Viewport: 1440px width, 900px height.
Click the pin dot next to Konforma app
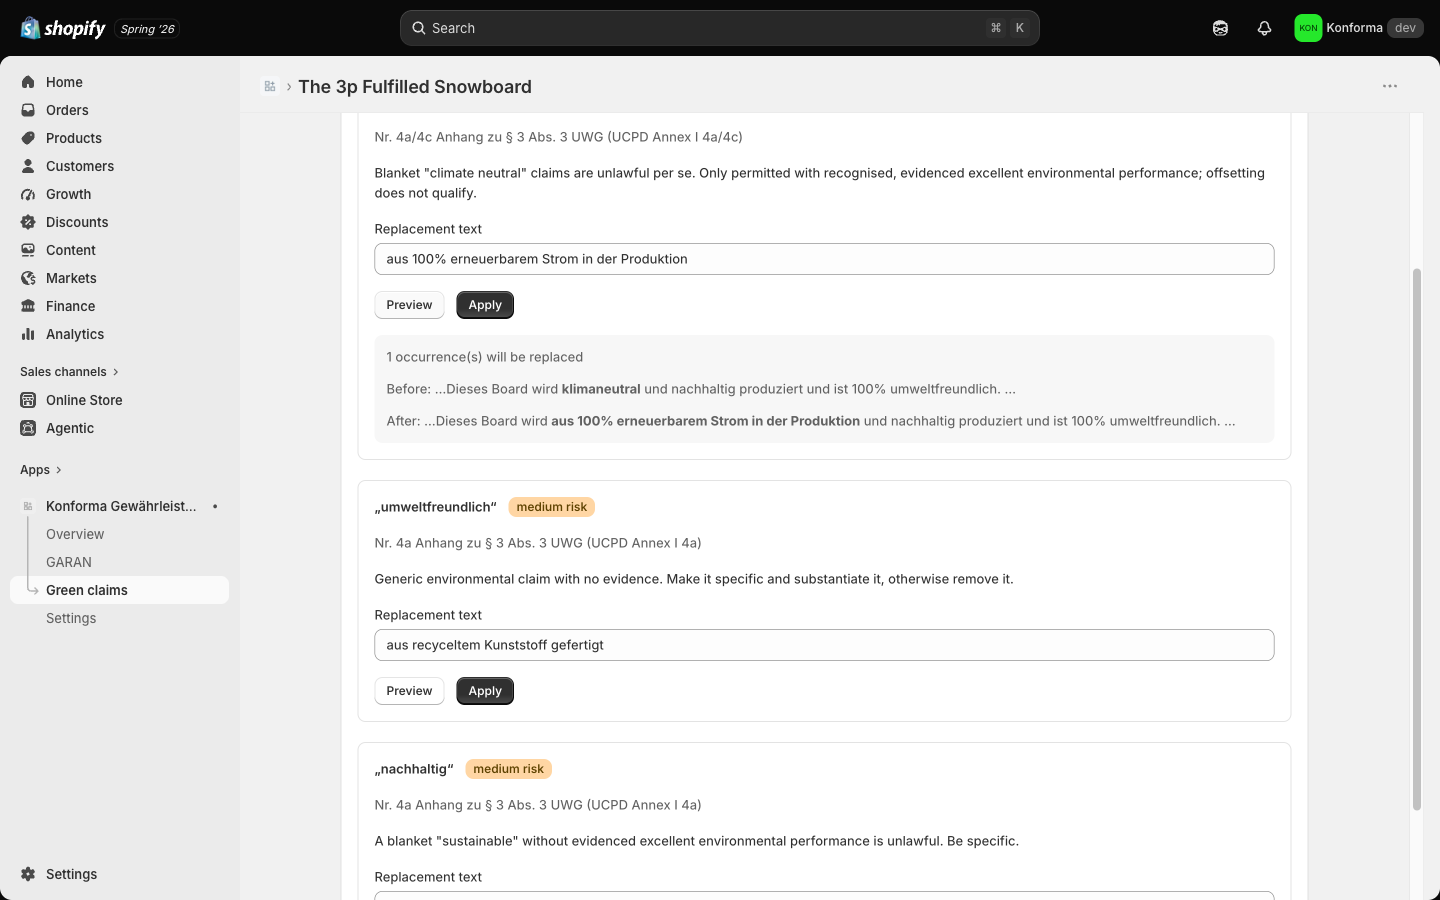click(x=215, y=506)
